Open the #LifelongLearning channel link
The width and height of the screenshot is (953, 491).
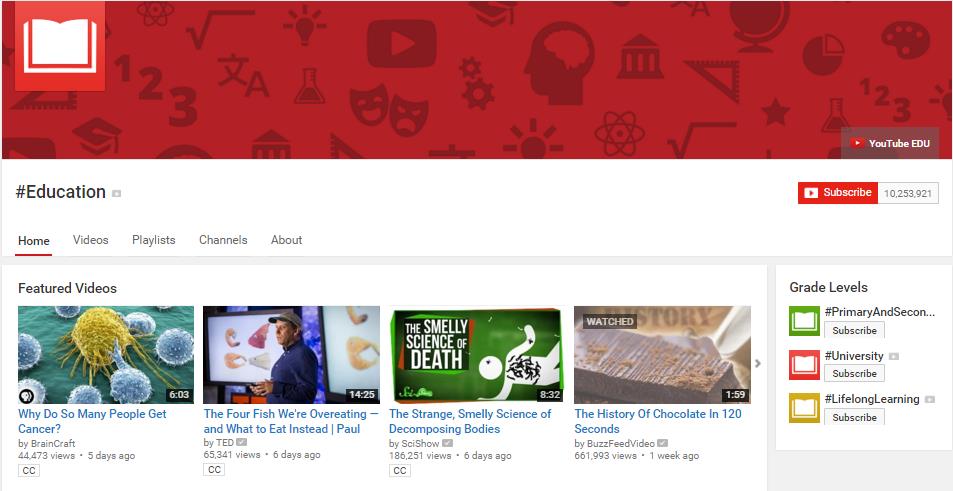pos(872,399)
